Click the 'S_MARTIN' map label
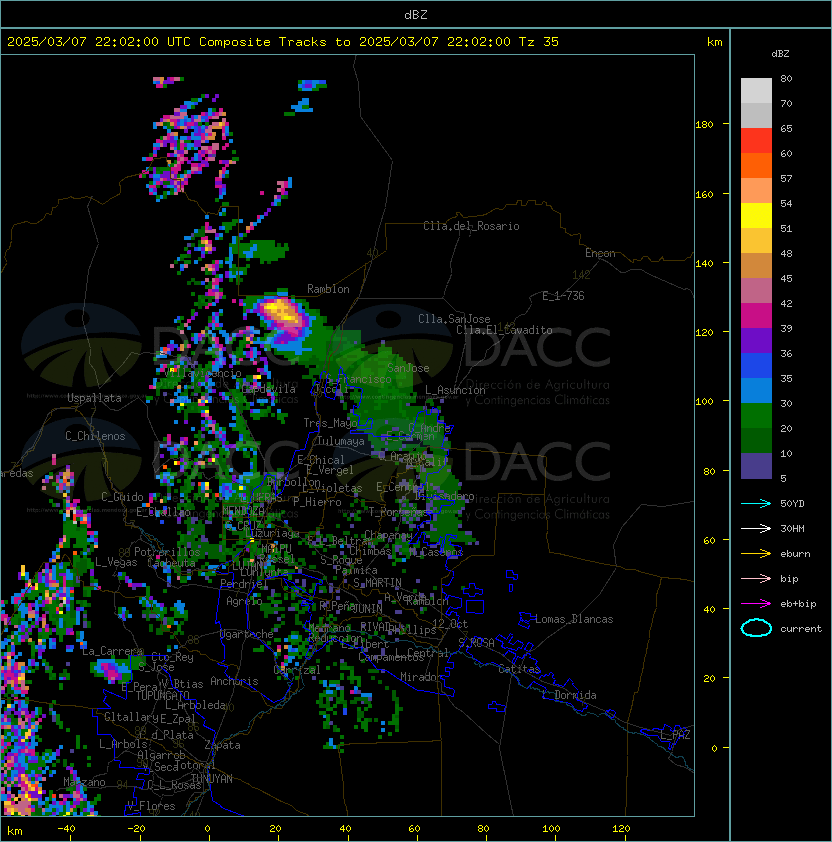 click(x=377, y=583)
